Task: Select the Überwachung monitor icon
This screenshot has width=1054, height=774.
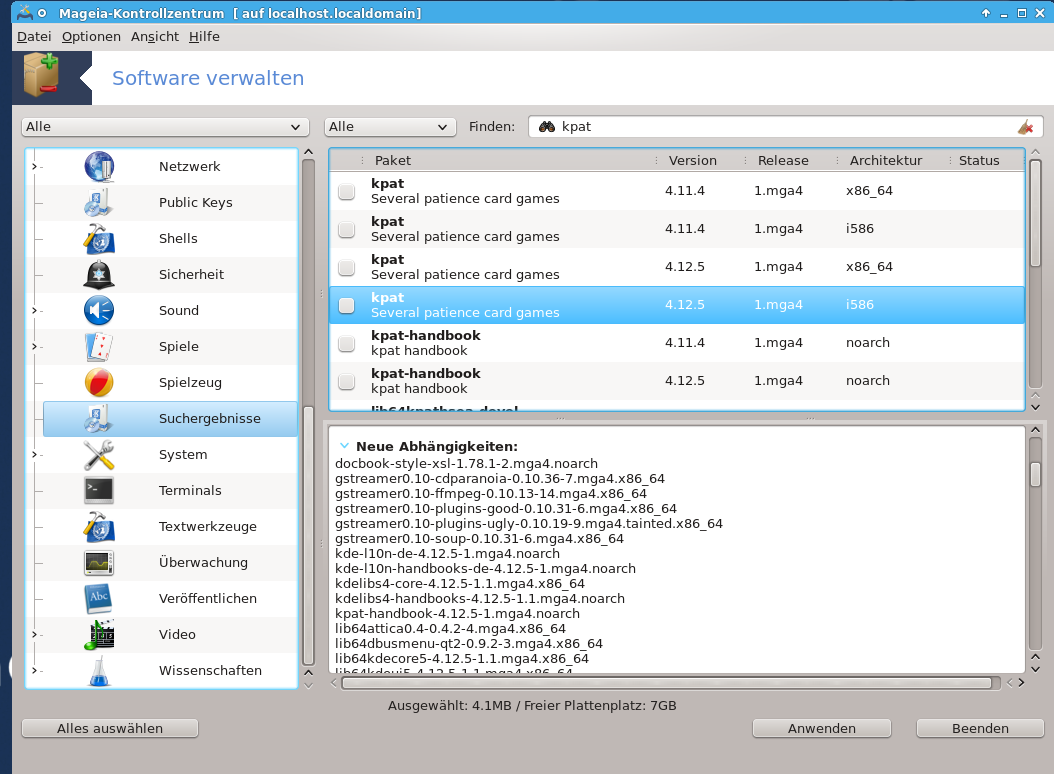Action: (x=99, y=562)
